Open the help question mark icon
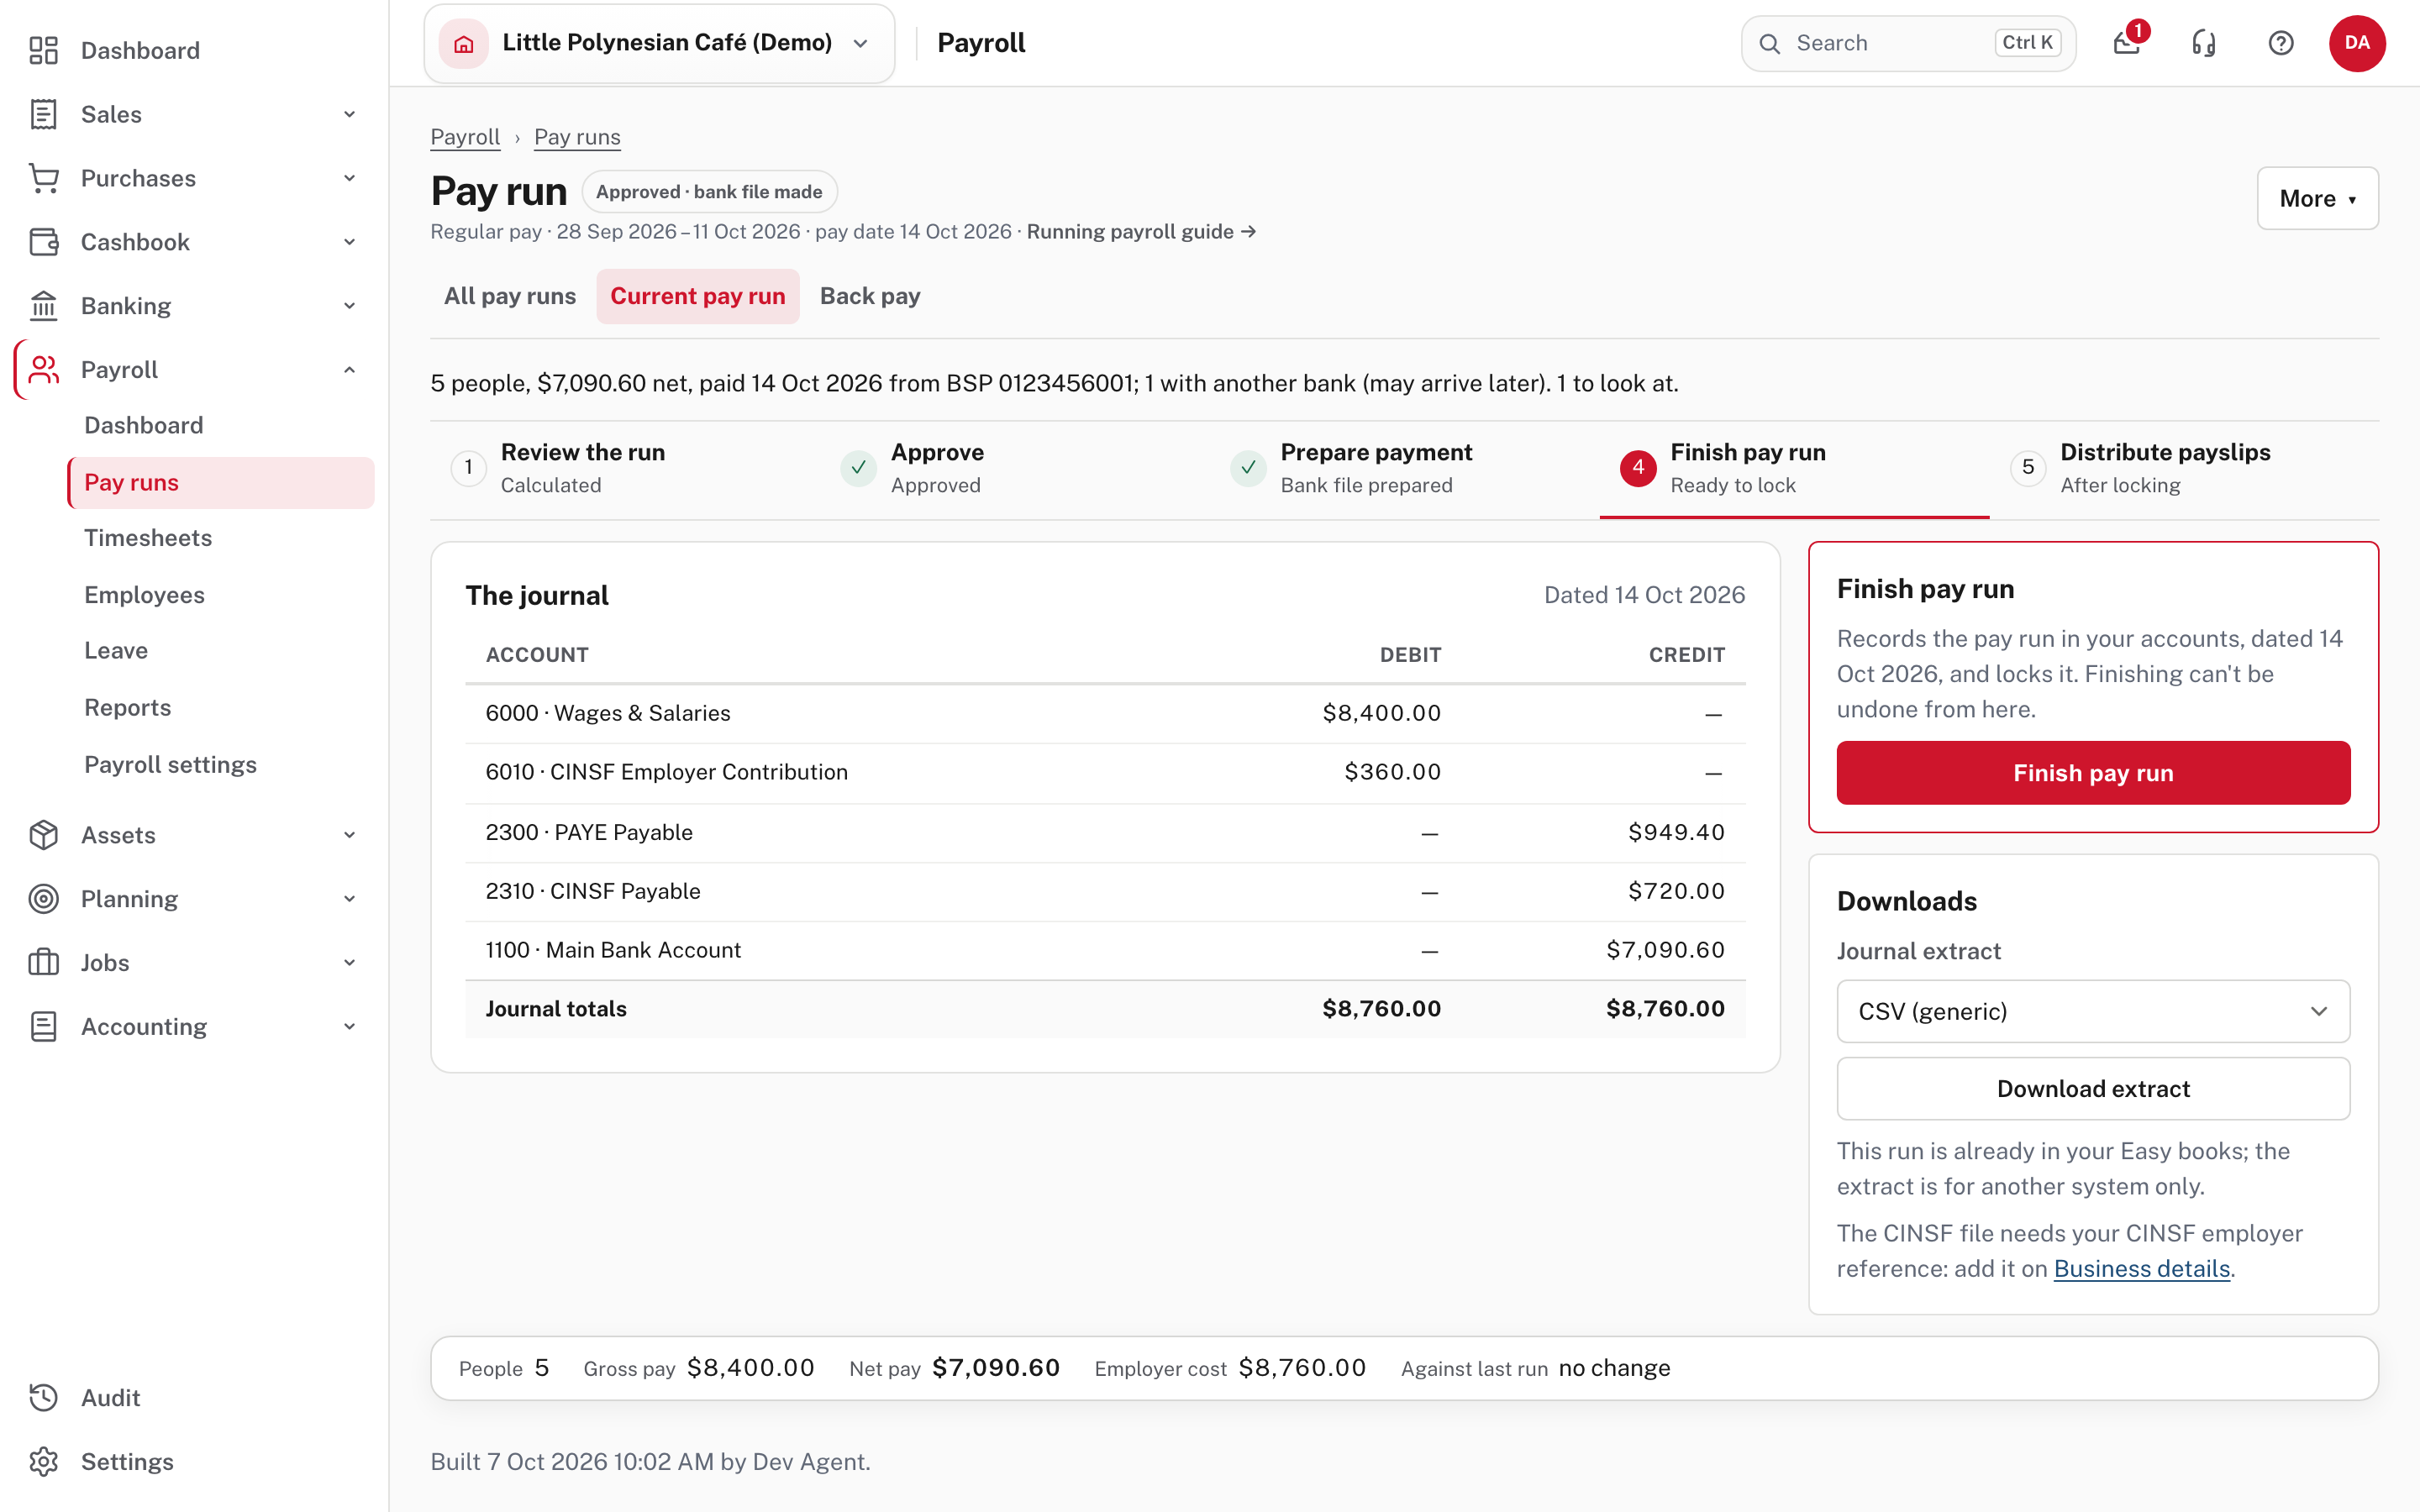This screenshot has width=2420, height=1512. 2280,43
